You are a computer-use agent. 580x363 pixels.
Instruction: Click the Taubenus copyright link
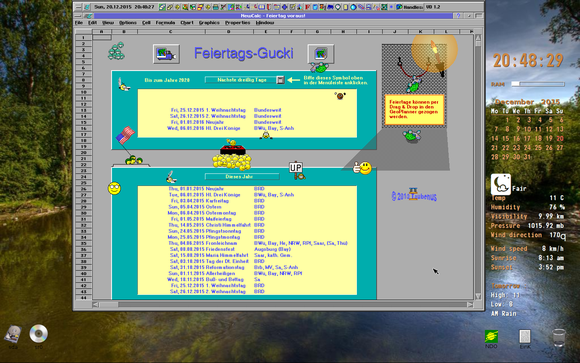click(x=414, y=196)
